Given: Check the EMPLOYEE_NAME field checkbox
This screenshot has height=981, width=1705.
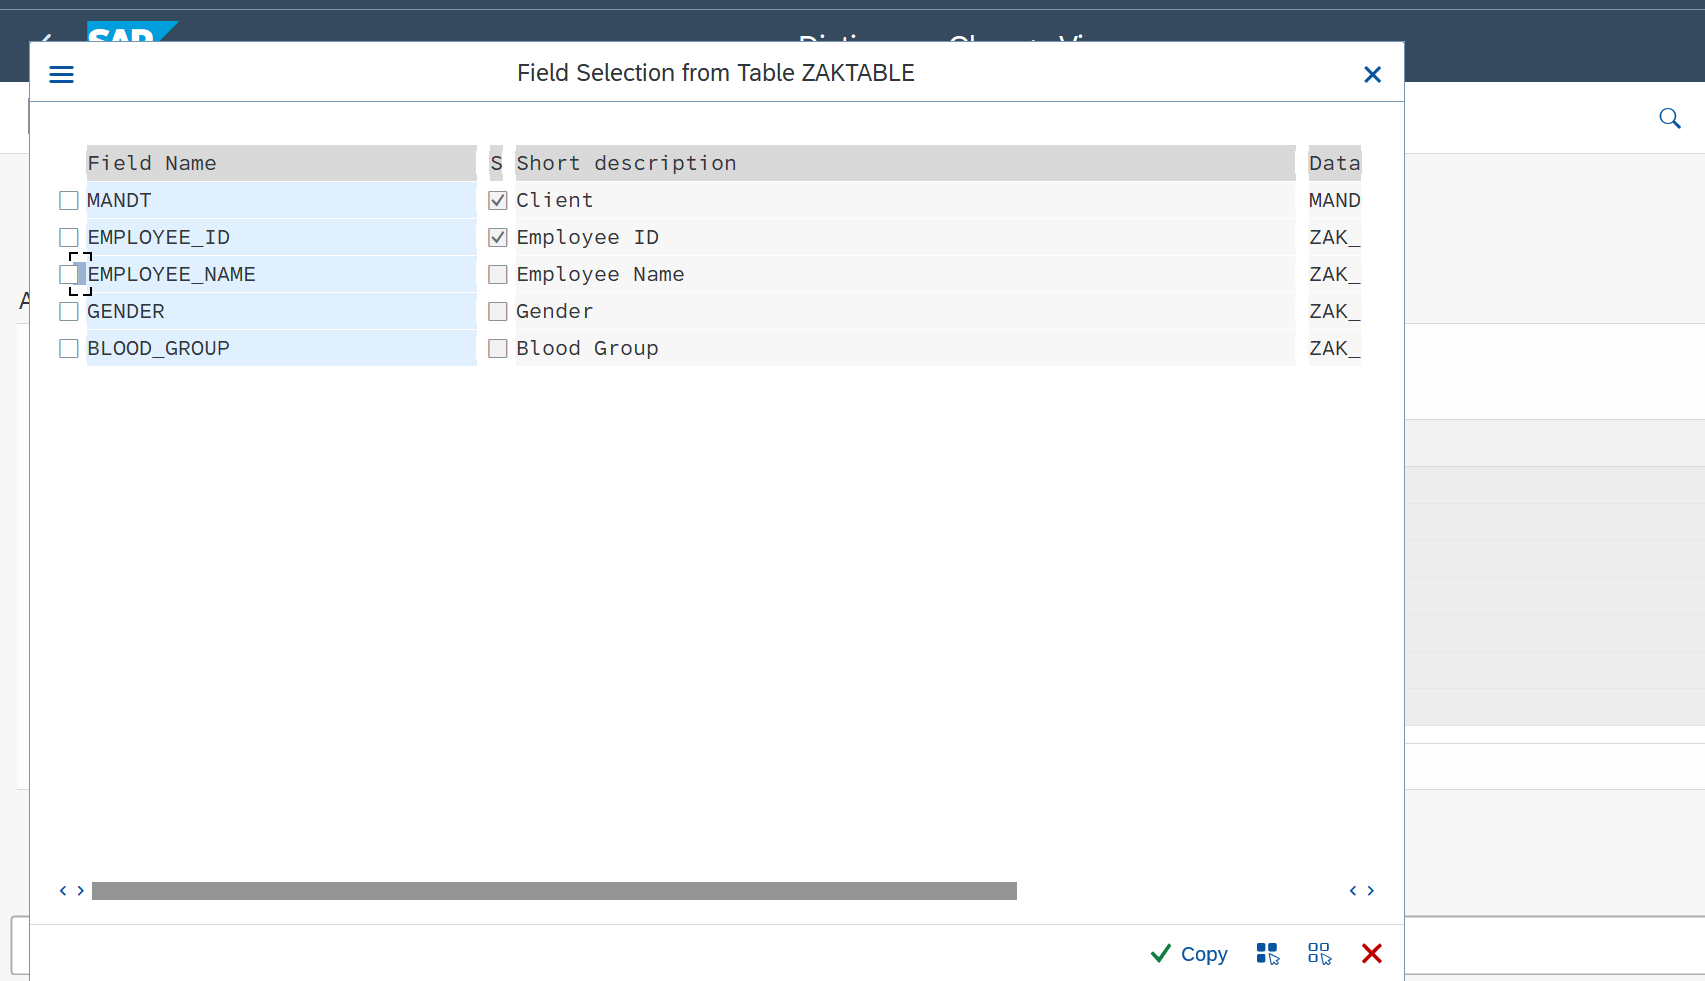Looking at the screenshot, I should (69, 275).
